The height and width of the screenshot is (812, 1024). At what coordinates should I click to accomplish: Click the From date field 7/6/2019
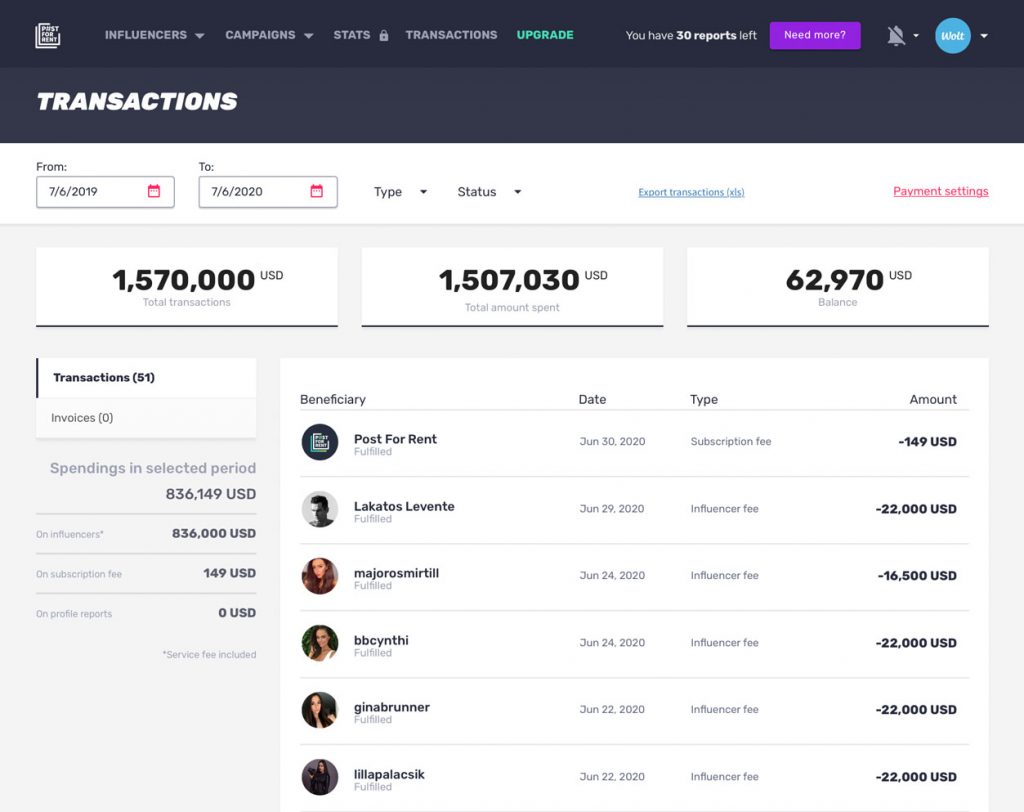[x=105, y=191]
